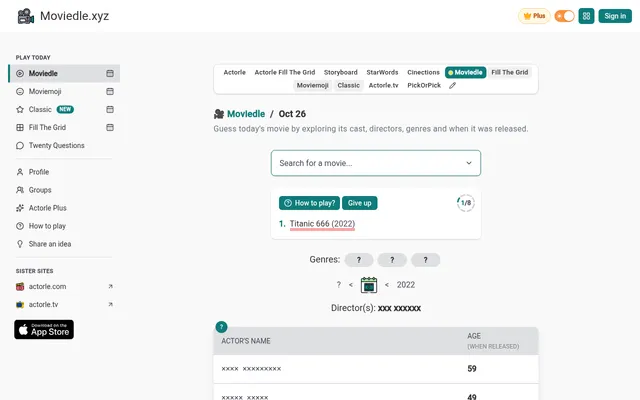Toggle the dark mode switch
This screenshot has width=640, height=400.
564,16
